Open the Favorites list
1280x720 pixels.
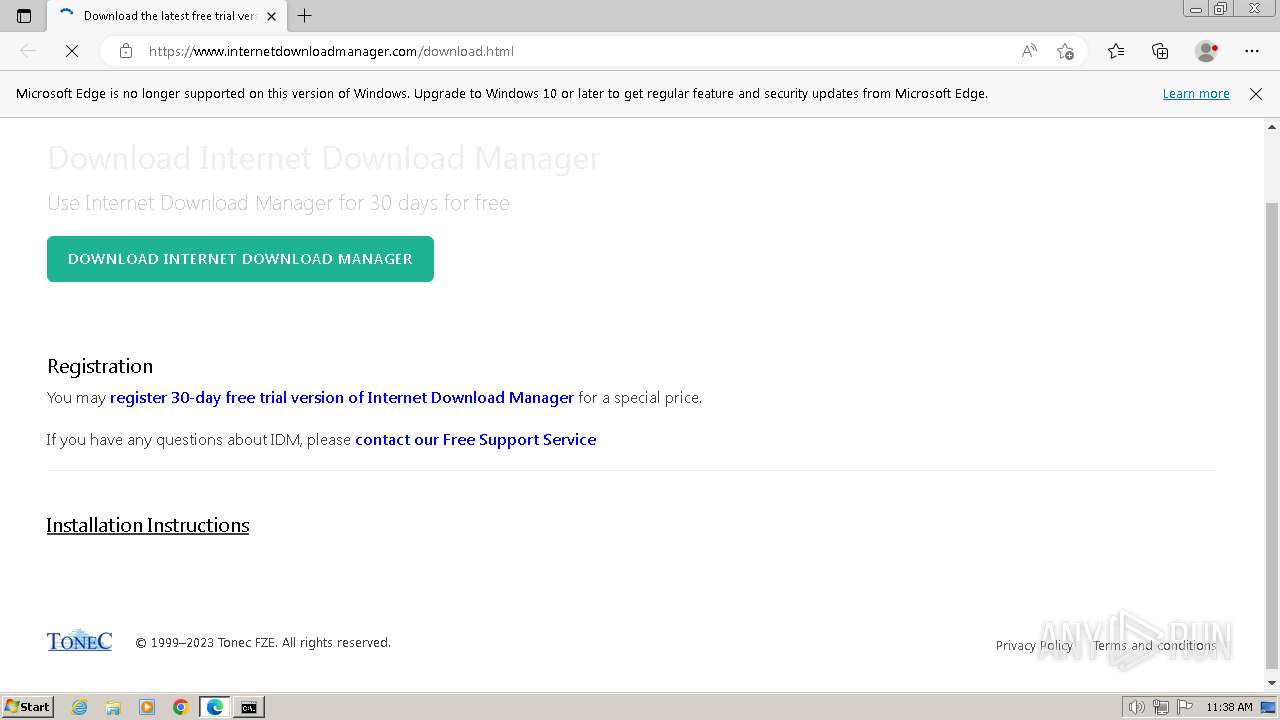(1116, 51)
